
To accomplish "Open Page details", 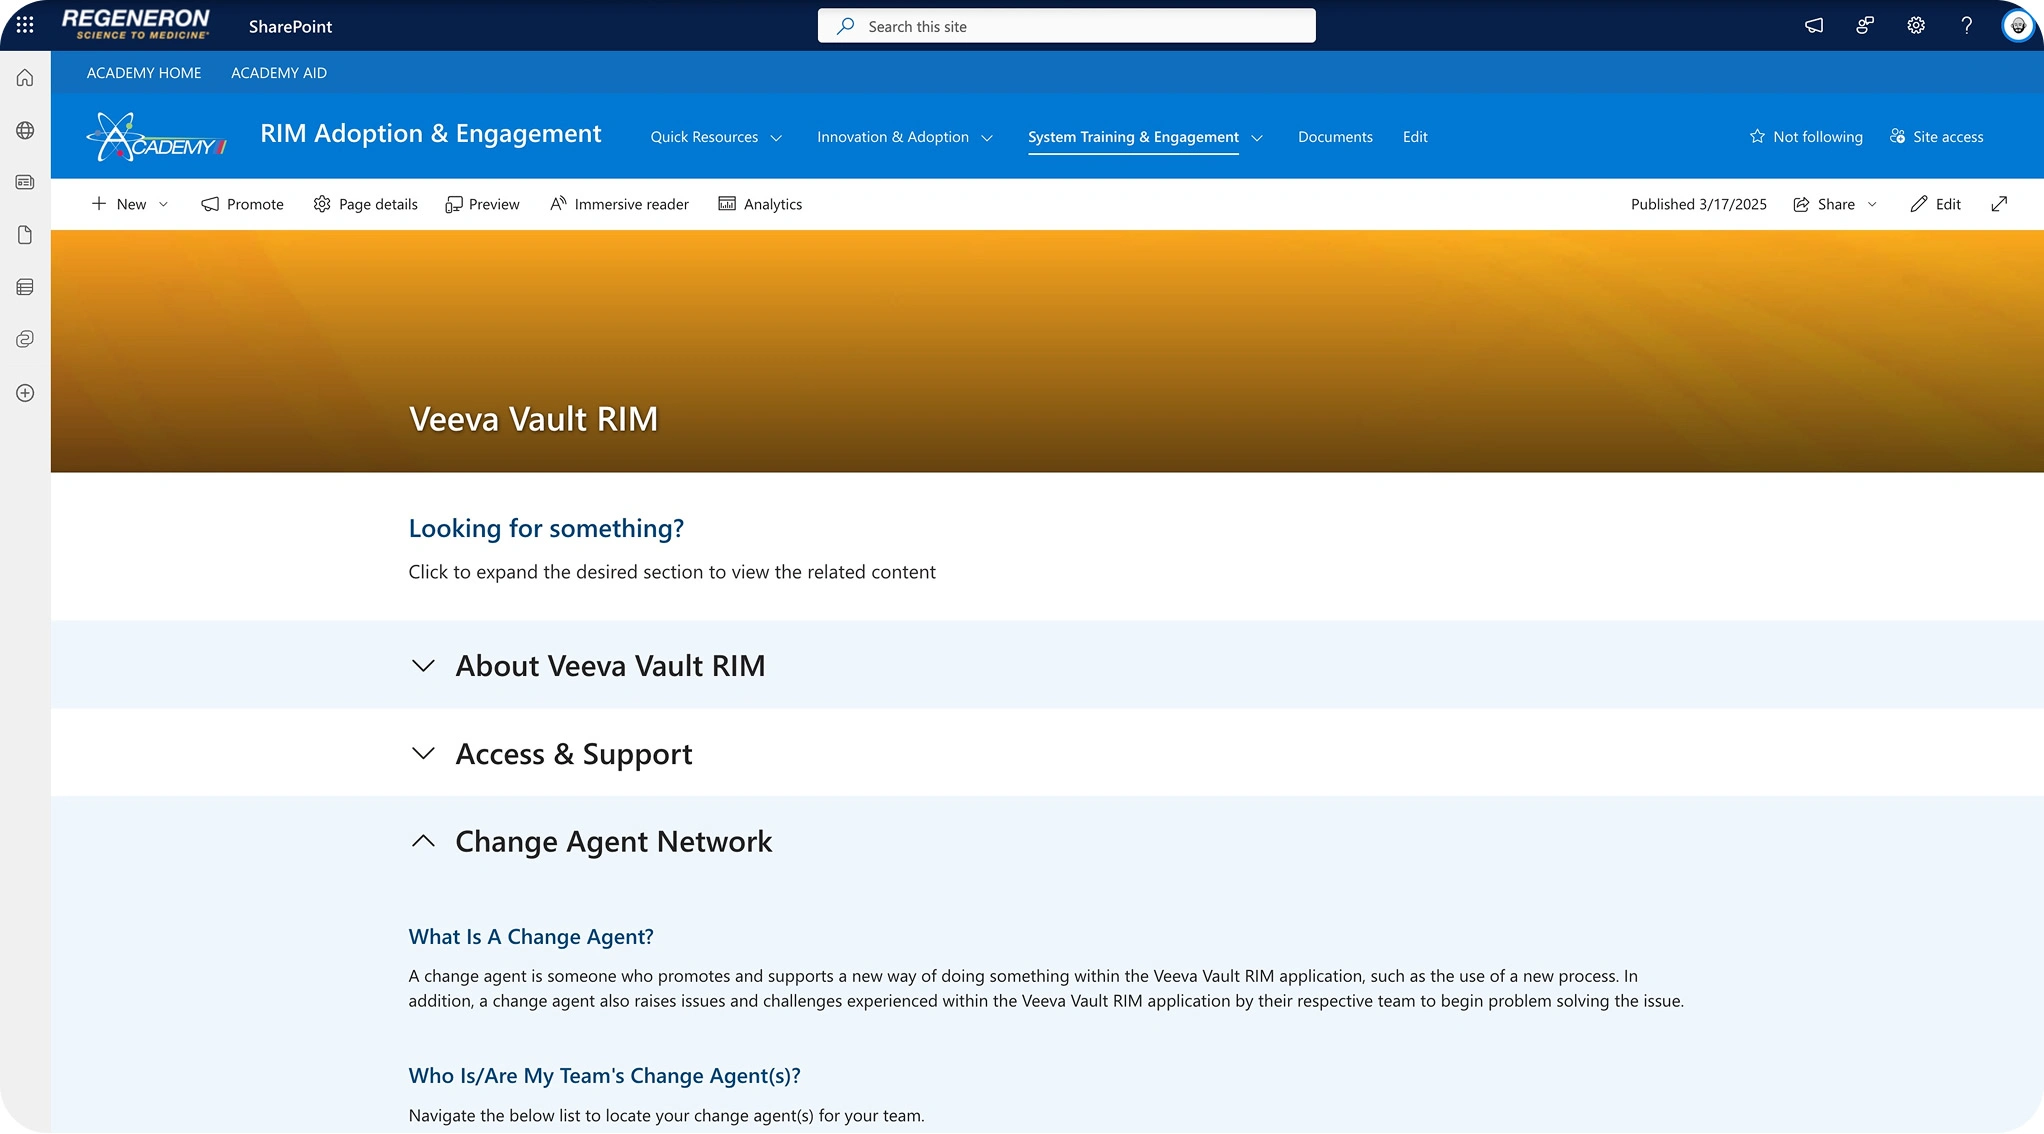I will (365, 204).
